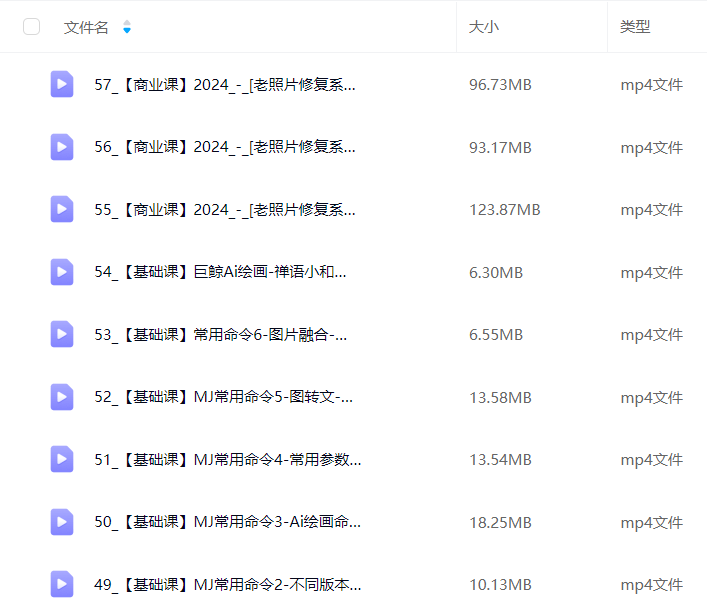Click the video icon for file 50_

tap(62, 522)
